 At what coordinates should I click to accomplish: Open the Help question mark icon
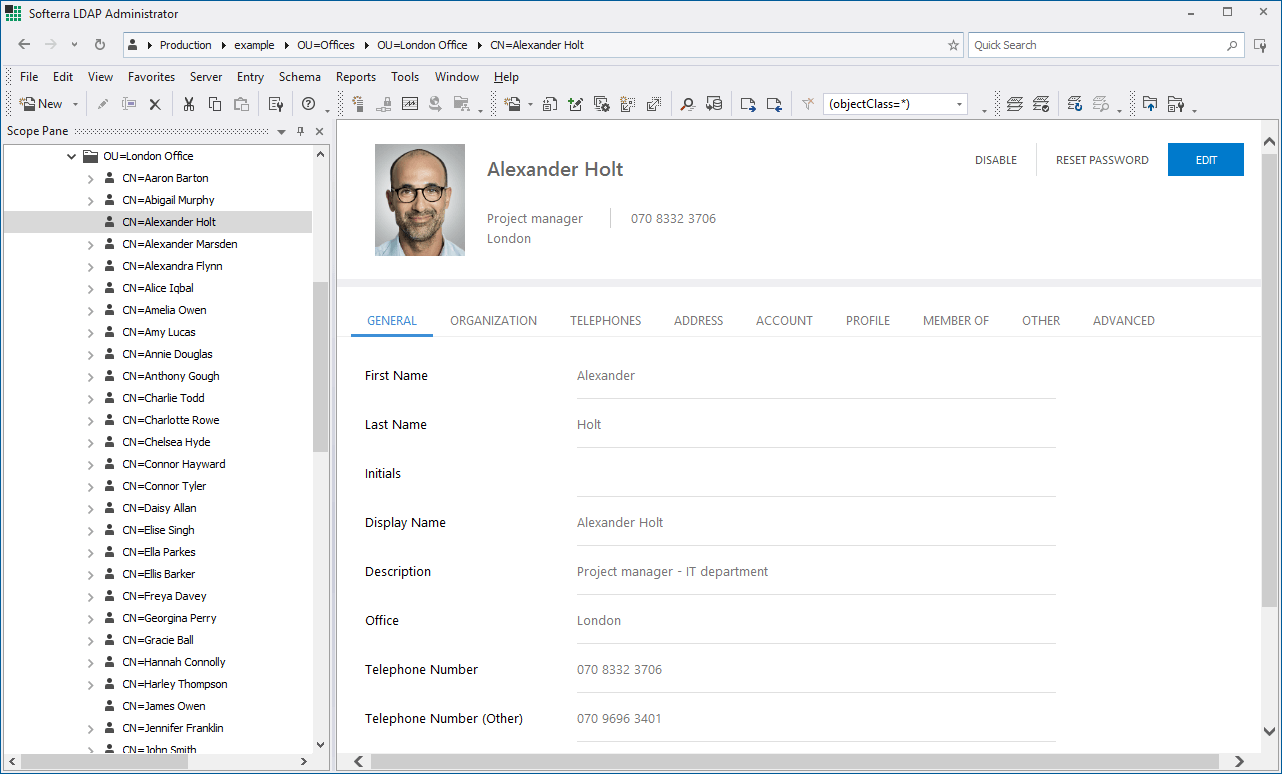coord(308,104)
